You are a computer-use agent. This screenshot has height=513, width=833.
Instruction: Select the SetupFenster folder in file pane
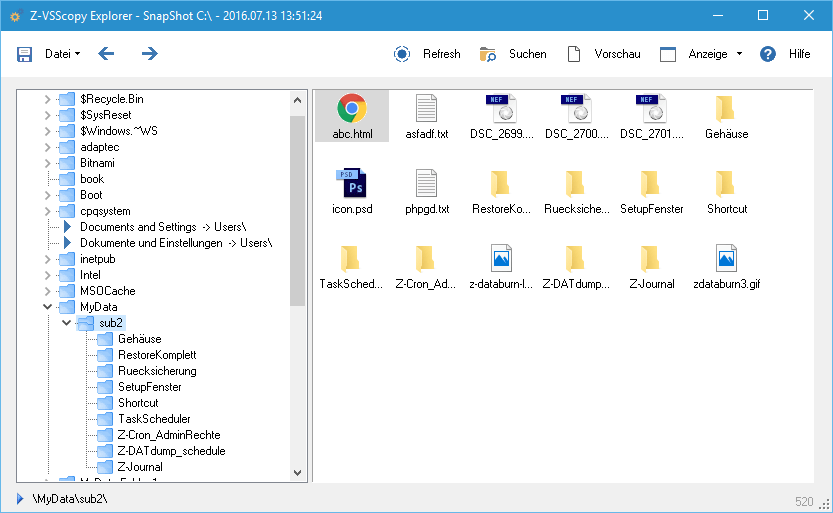coord(651,191)
